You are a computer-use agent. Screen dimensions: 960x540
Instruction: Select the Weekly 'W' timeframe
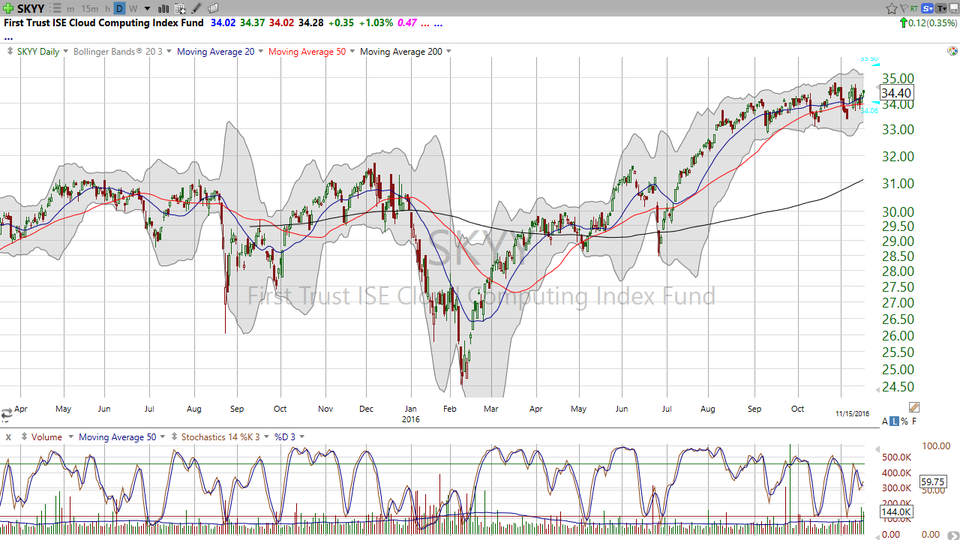[x=133, y=9]
